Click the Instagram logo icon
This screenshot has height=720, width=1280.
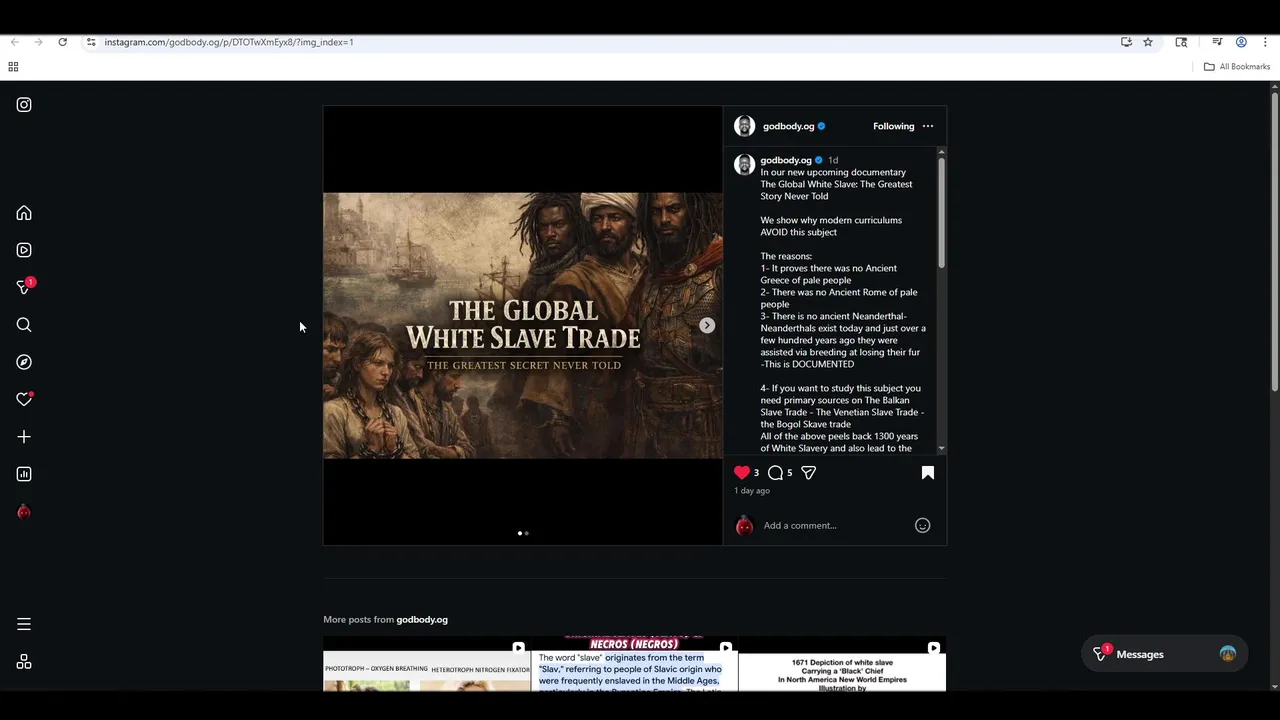tap(24, 105)
